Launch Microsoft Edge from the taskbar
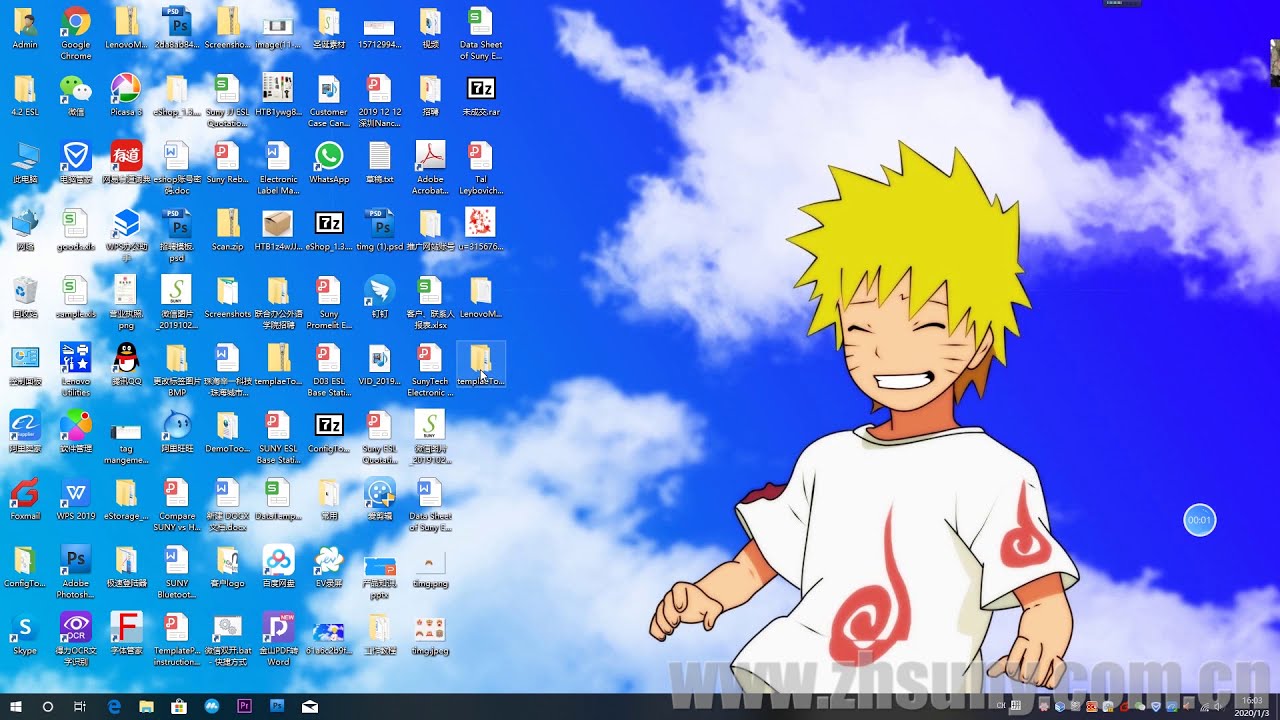Image resolution: width=1280 pixels, height=720 pixels. 114,706
